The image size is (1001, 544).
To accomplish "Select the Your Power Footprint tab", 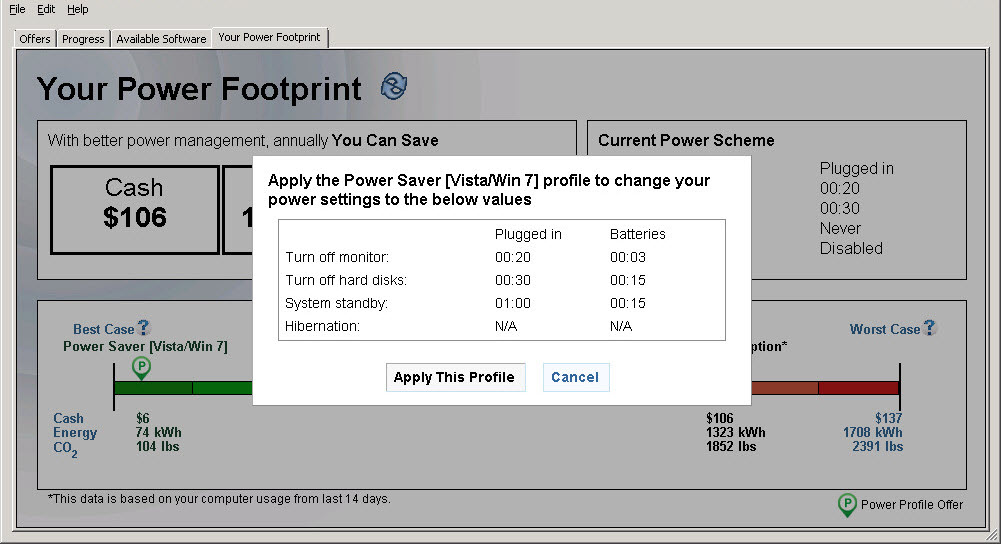I will [269, 38].
